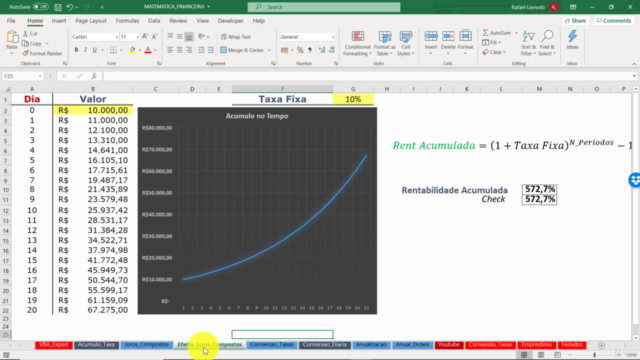Switch to the Insert ribbon tab
Screen dimensions: 640x360
tap(59, 20)
